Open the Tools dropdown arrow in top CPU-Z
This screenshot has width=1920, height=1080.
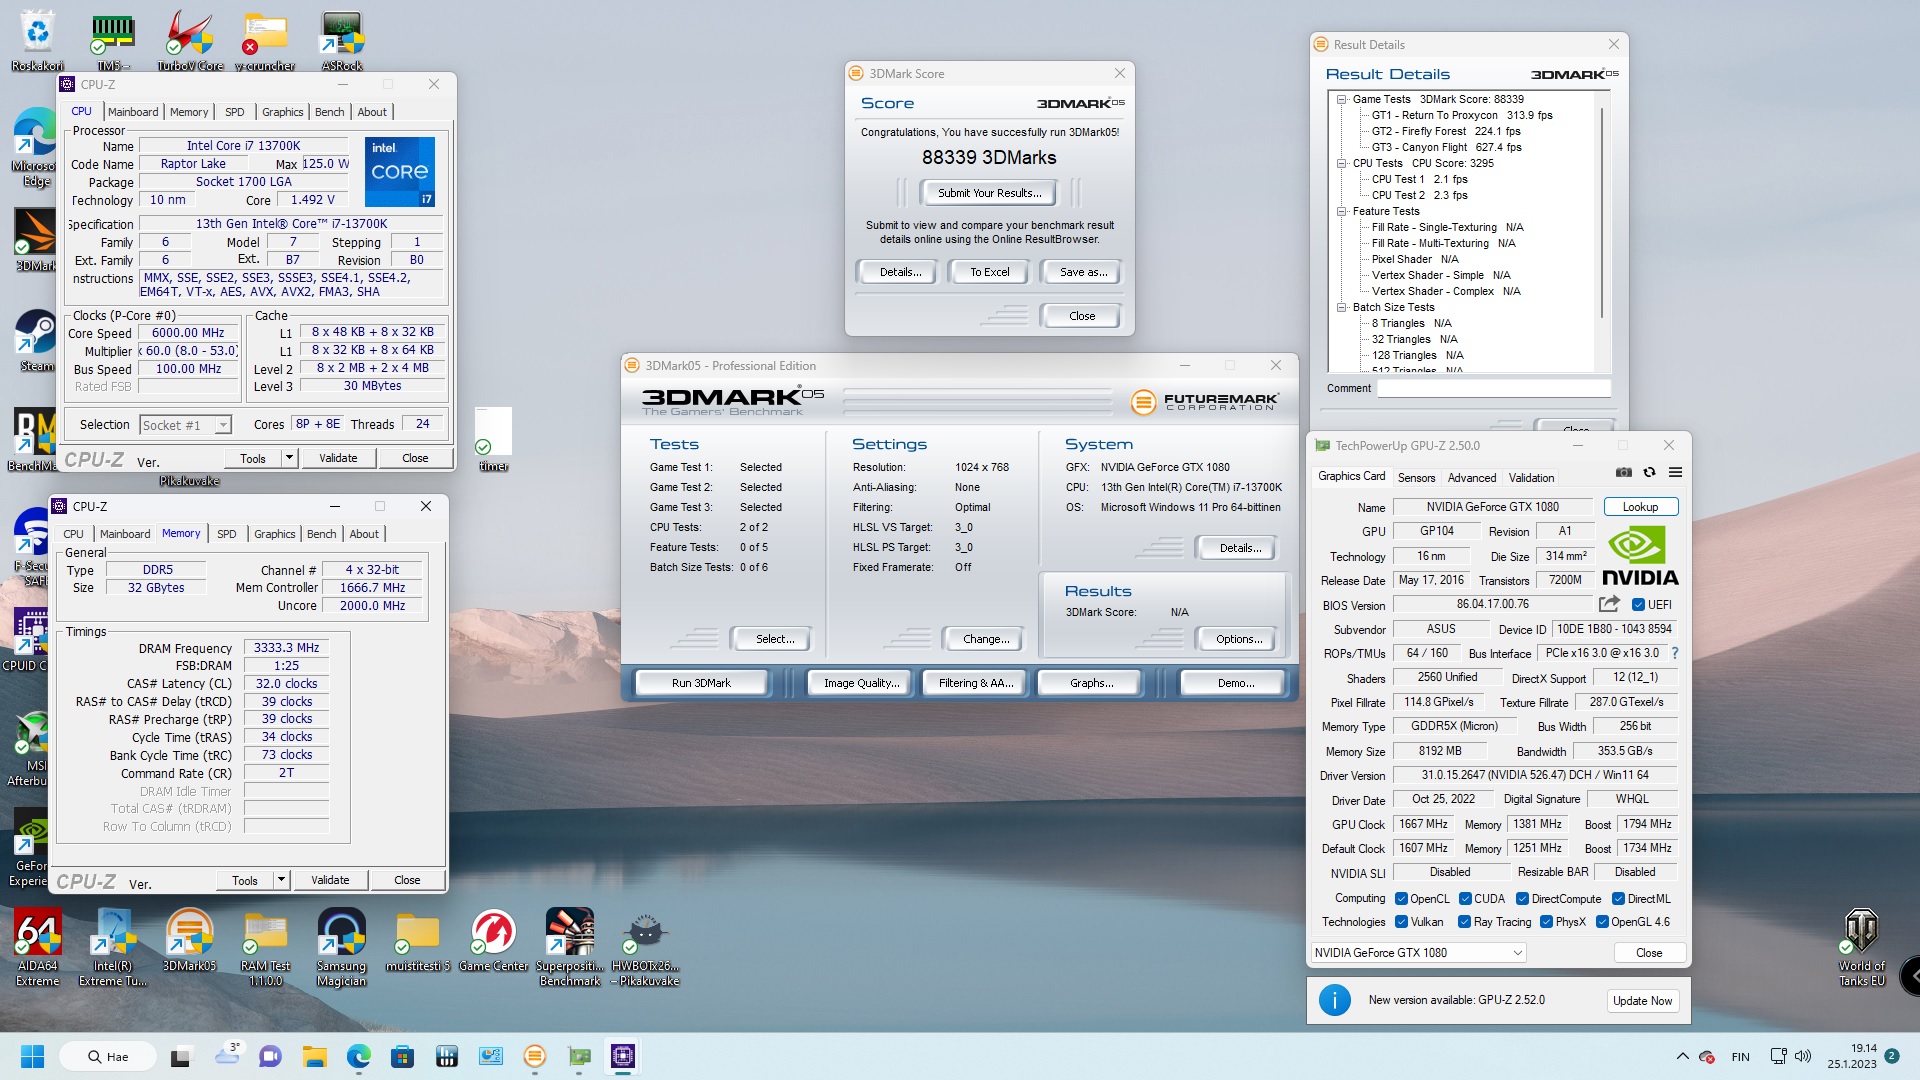point(290,458)
